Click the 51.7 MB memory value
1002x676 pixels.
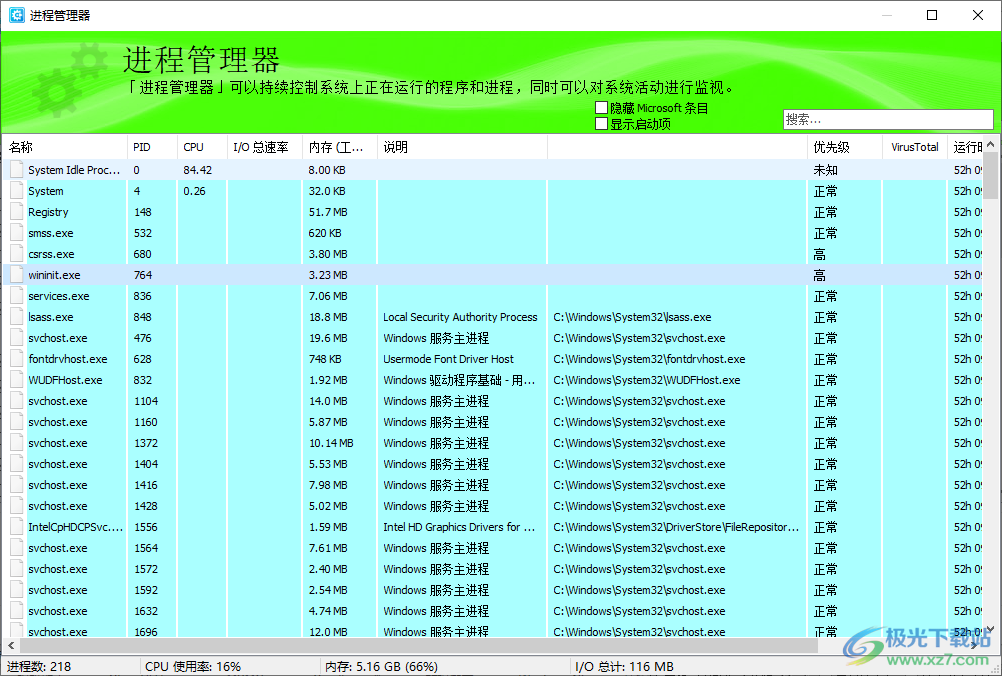pos(328,212)
